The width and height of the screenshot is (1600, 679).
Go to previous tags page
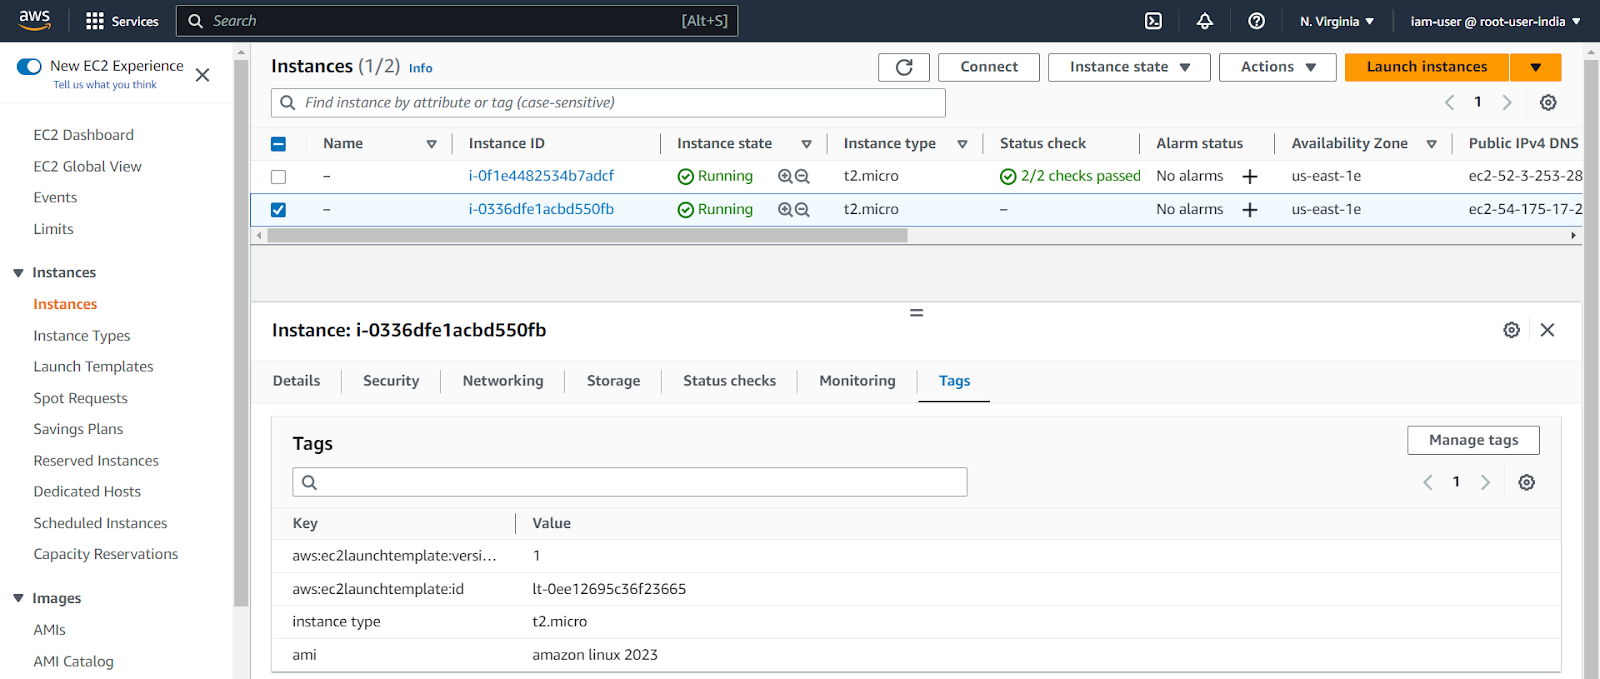tap(1428, 482)
